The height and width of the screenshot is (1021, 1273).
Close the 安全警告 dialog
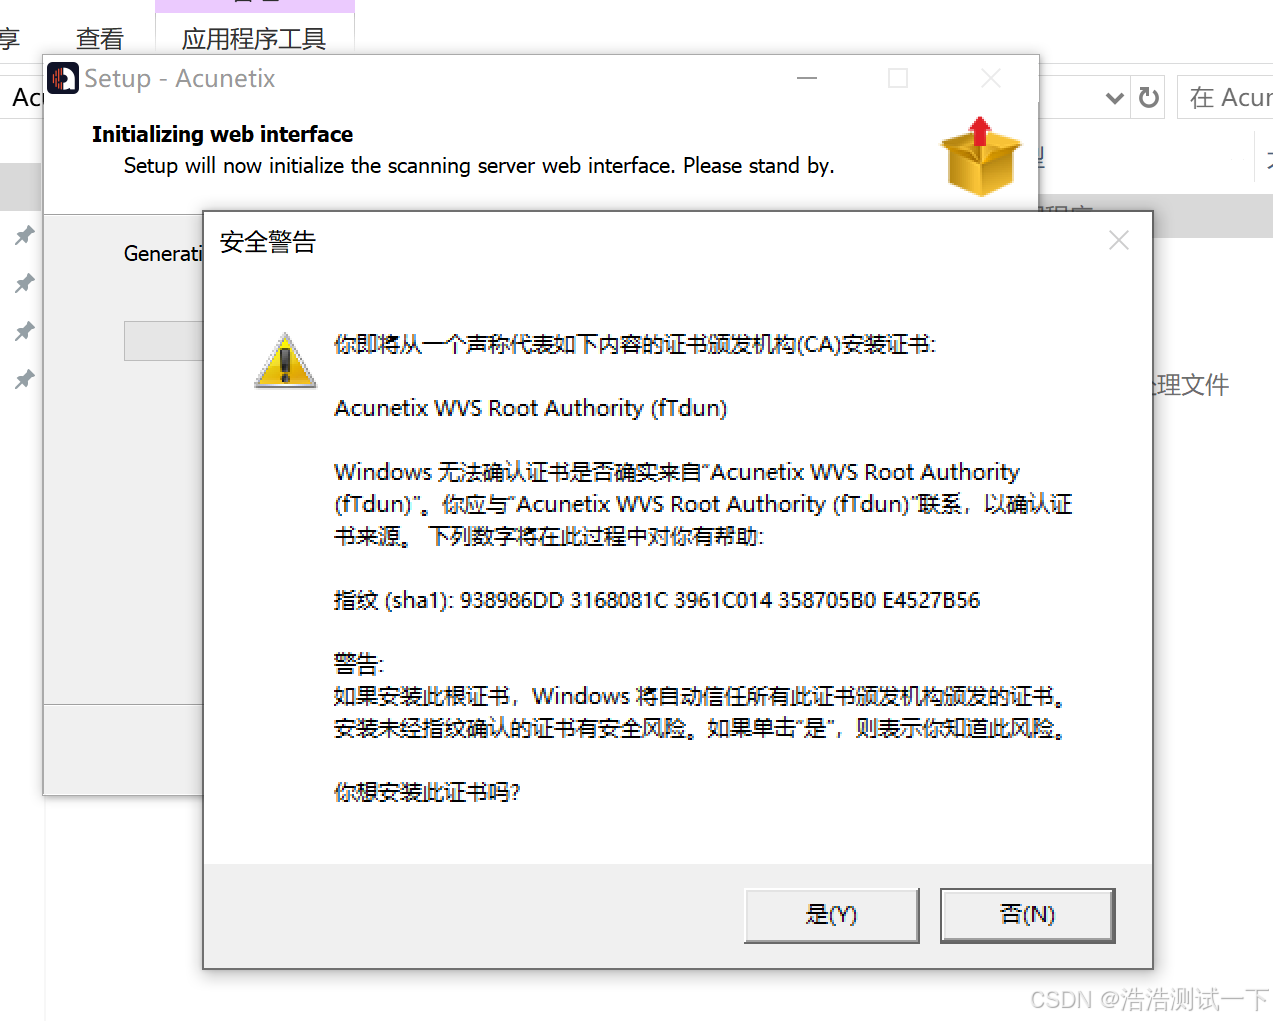click(1119, 240)
